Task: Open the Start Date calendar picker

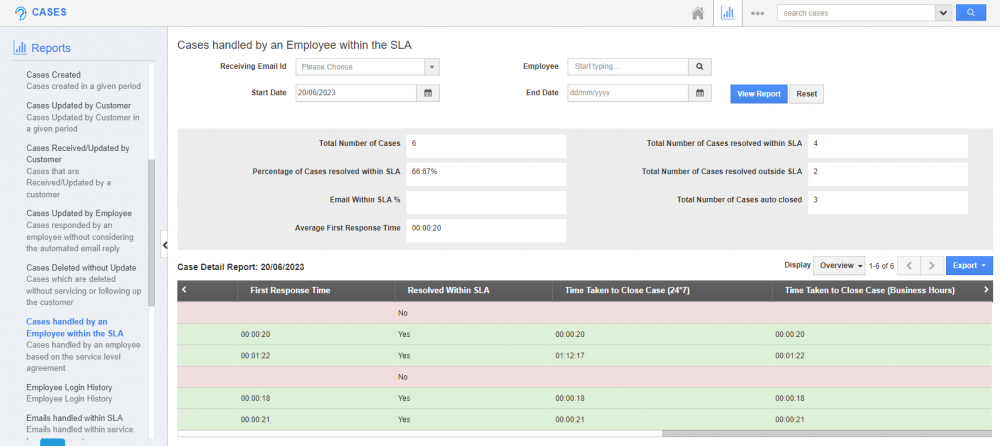Action: click(427, 93)
